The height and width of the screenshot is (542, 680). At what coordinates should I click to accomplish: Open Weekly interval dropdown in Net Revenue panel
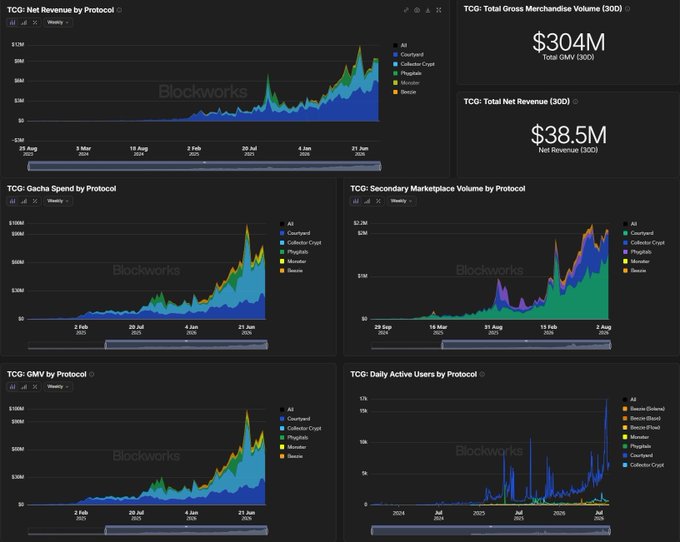(x=58, y=23)
